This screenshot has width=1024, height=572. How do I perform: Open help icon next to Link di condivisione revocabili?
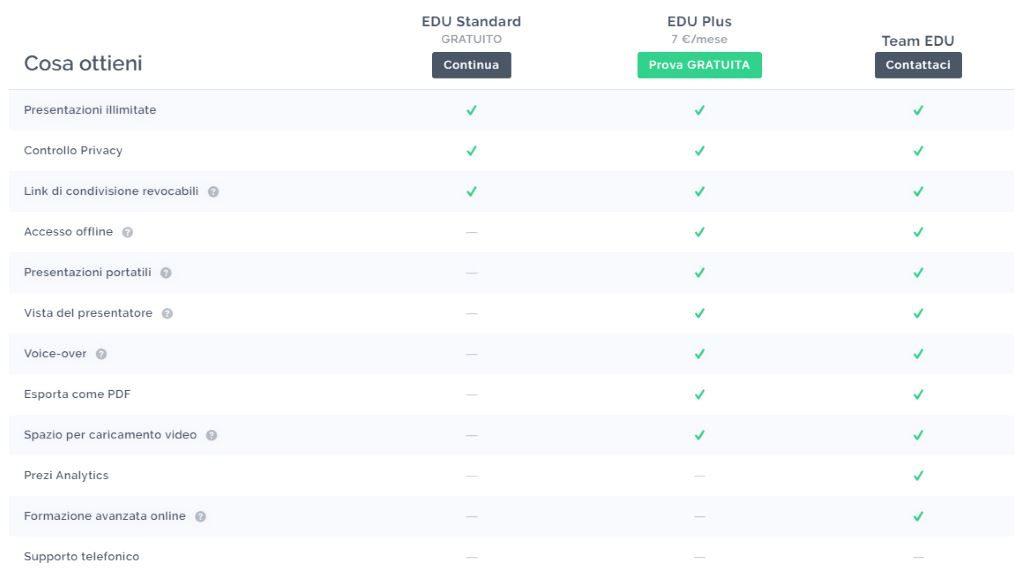[x=214, y=192]
